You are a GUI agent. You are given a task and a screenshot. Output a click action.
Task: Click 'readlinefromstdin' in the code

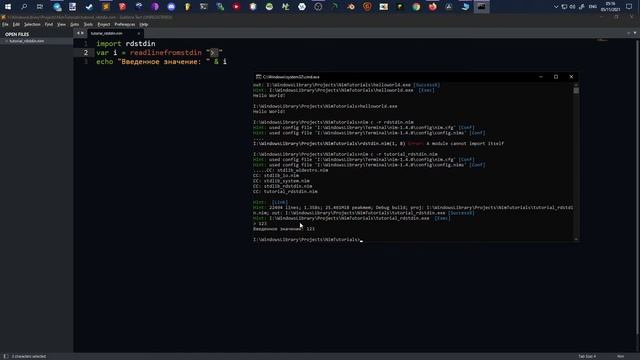coord(166,53)
